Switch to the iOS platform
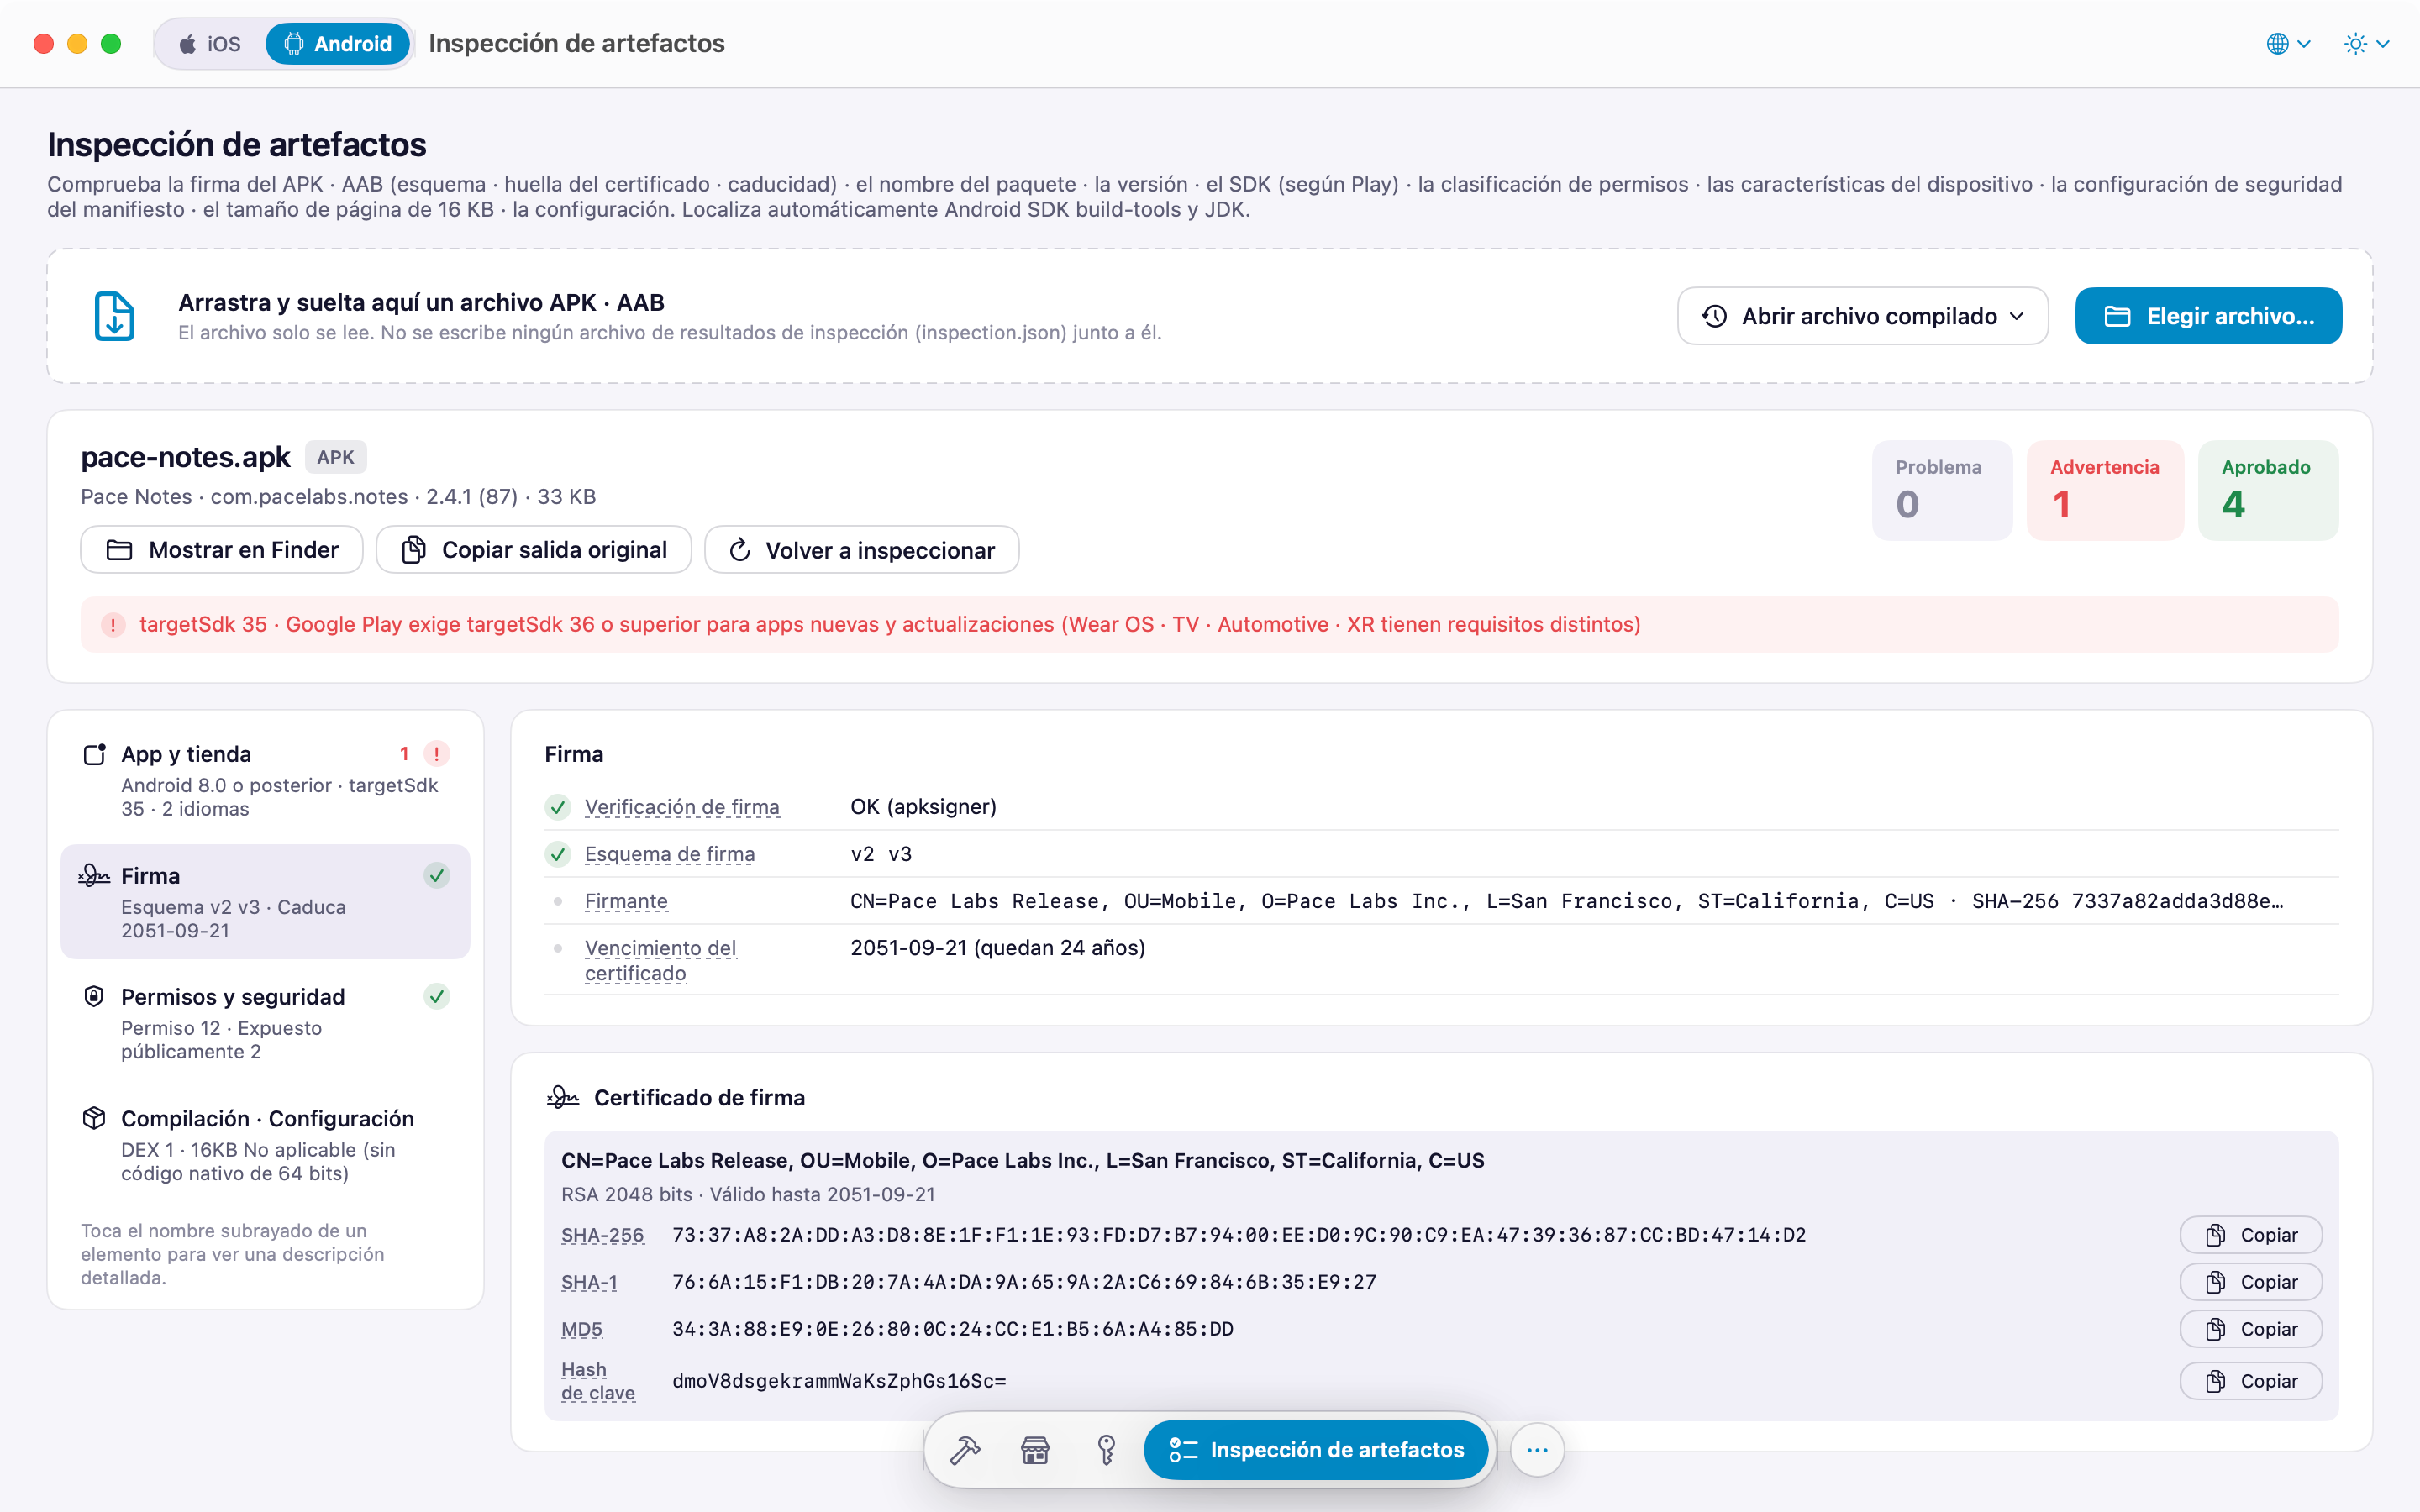Screen dimensions: 2420x1512 [210, 44]
